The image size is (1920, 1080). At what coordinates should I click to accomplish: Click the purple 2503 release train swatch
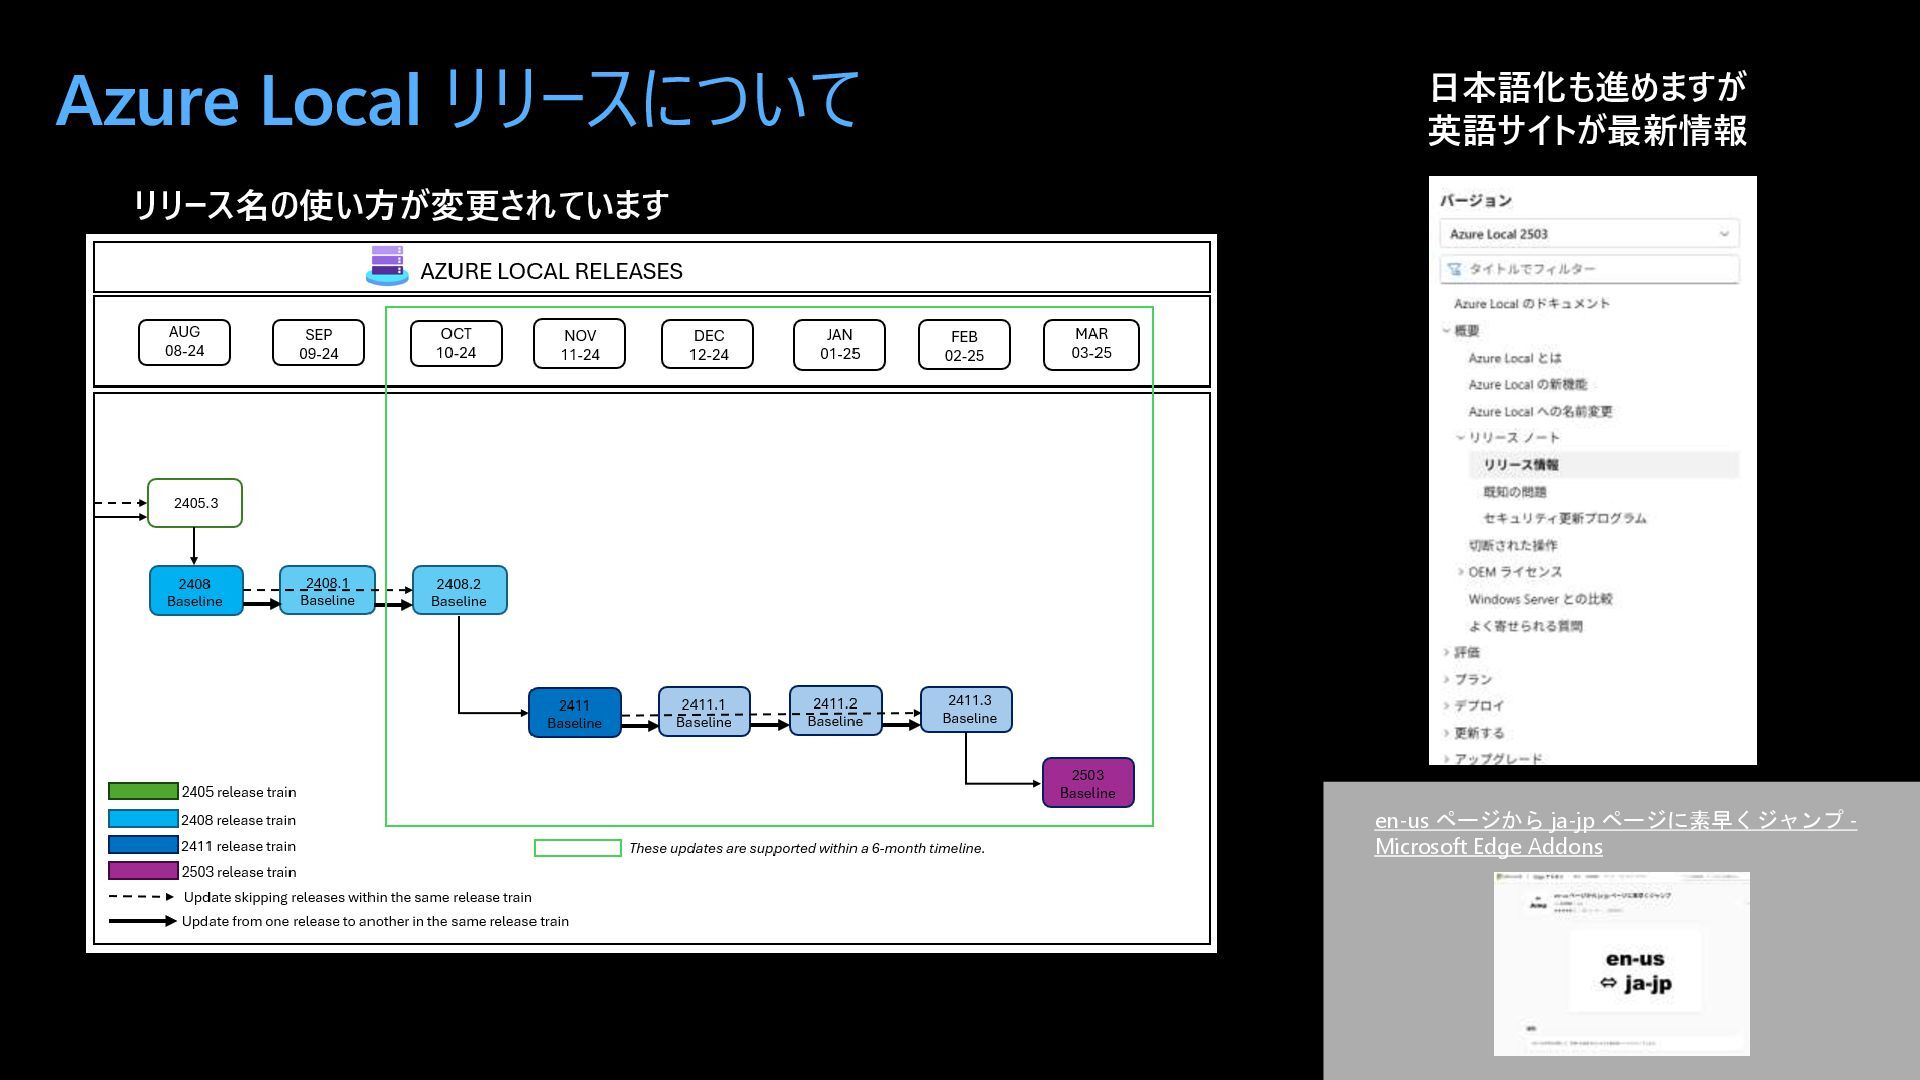(x=143, y=872)
